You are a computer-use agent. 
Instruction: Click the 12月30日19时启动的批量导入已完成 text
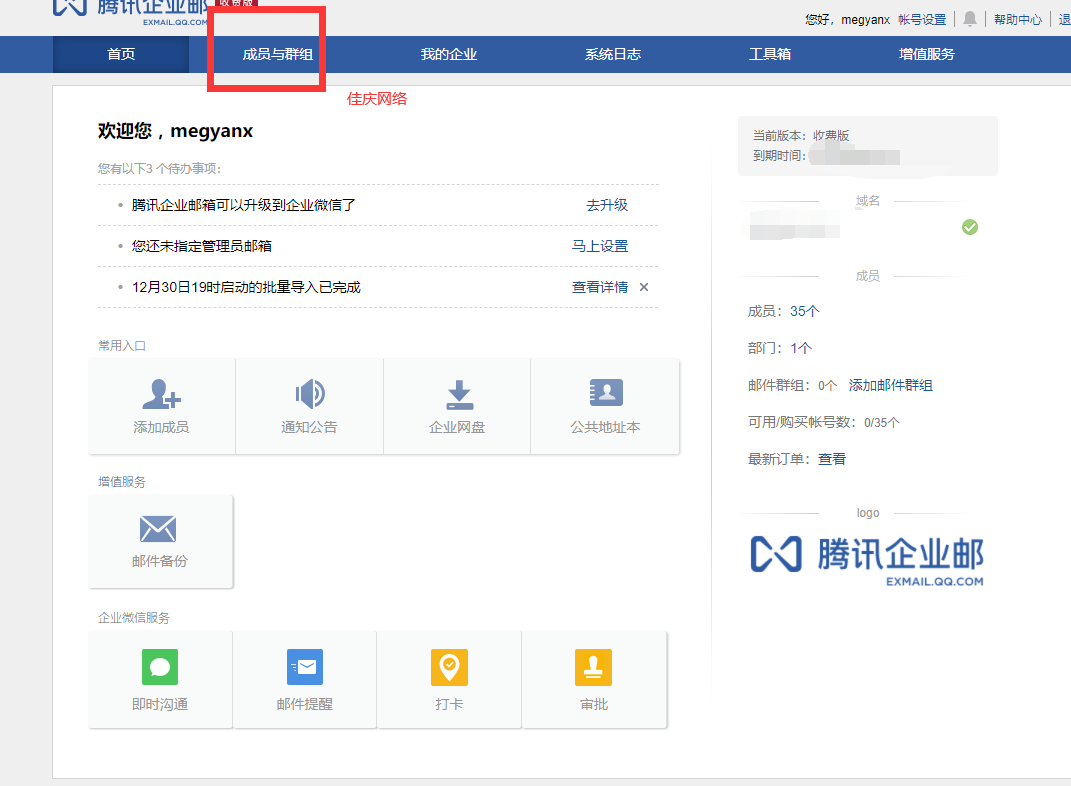(246, 287)
